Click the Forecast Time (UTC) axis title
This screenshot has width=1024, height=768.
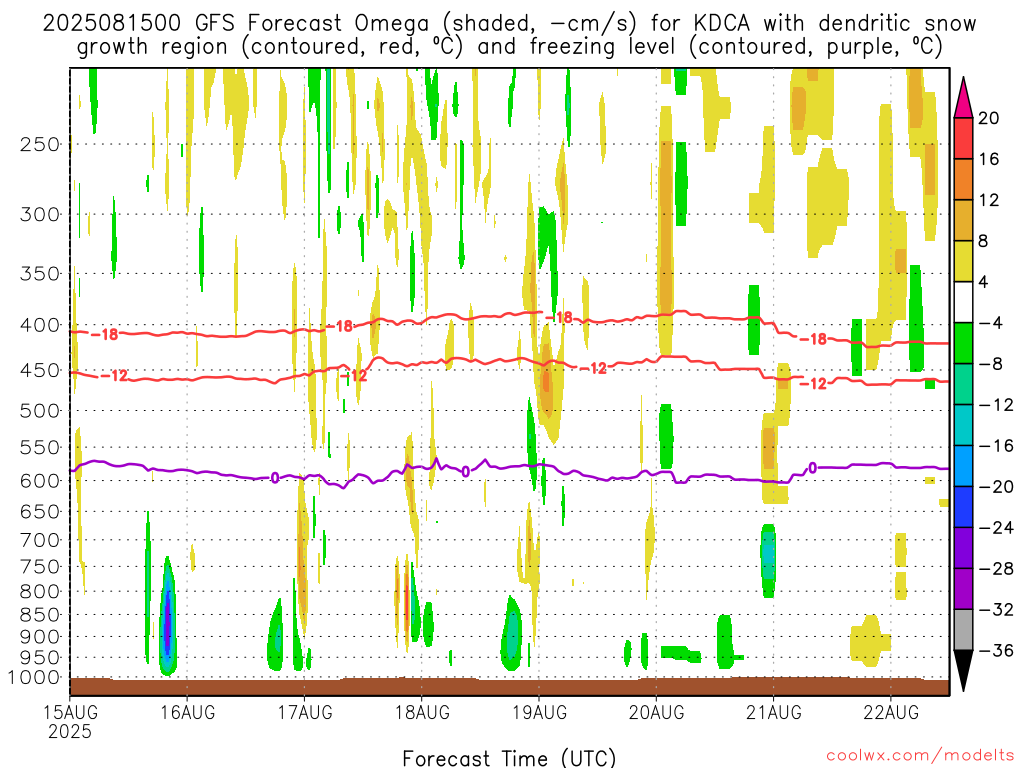tap(509, 758)
